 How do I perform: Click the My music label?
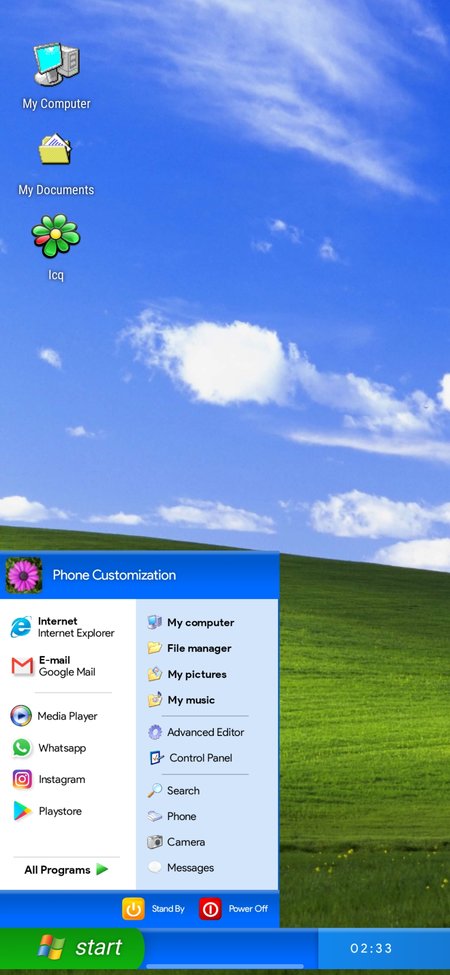pos(191,700)
